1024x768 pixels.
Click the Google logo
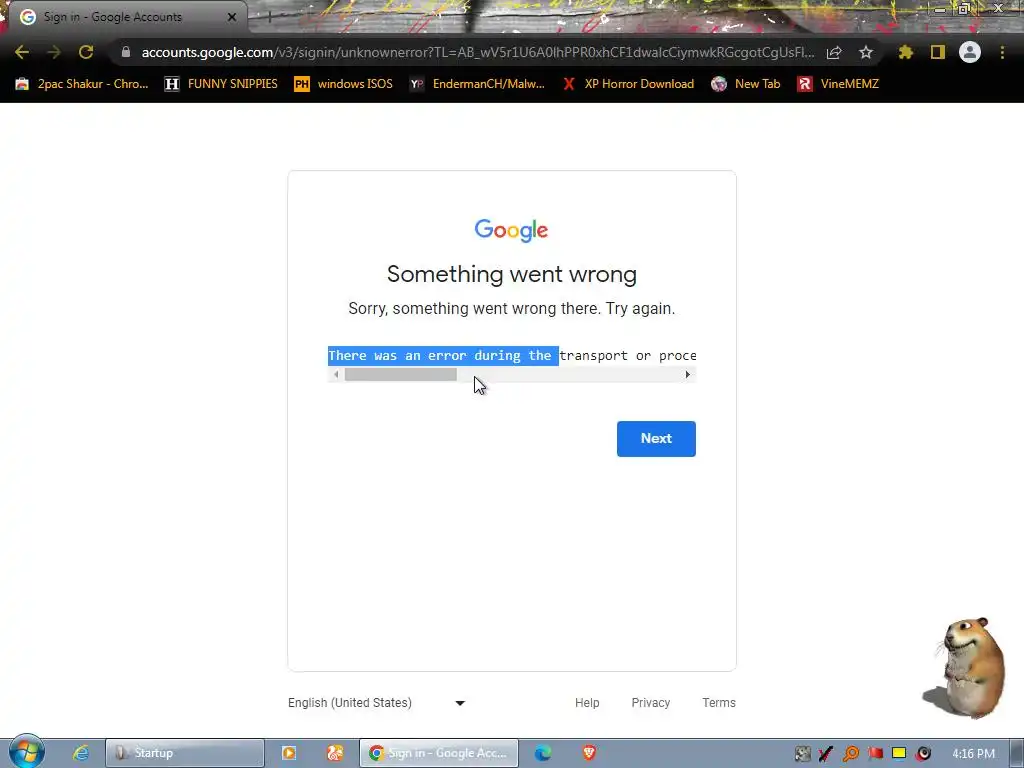511,231
